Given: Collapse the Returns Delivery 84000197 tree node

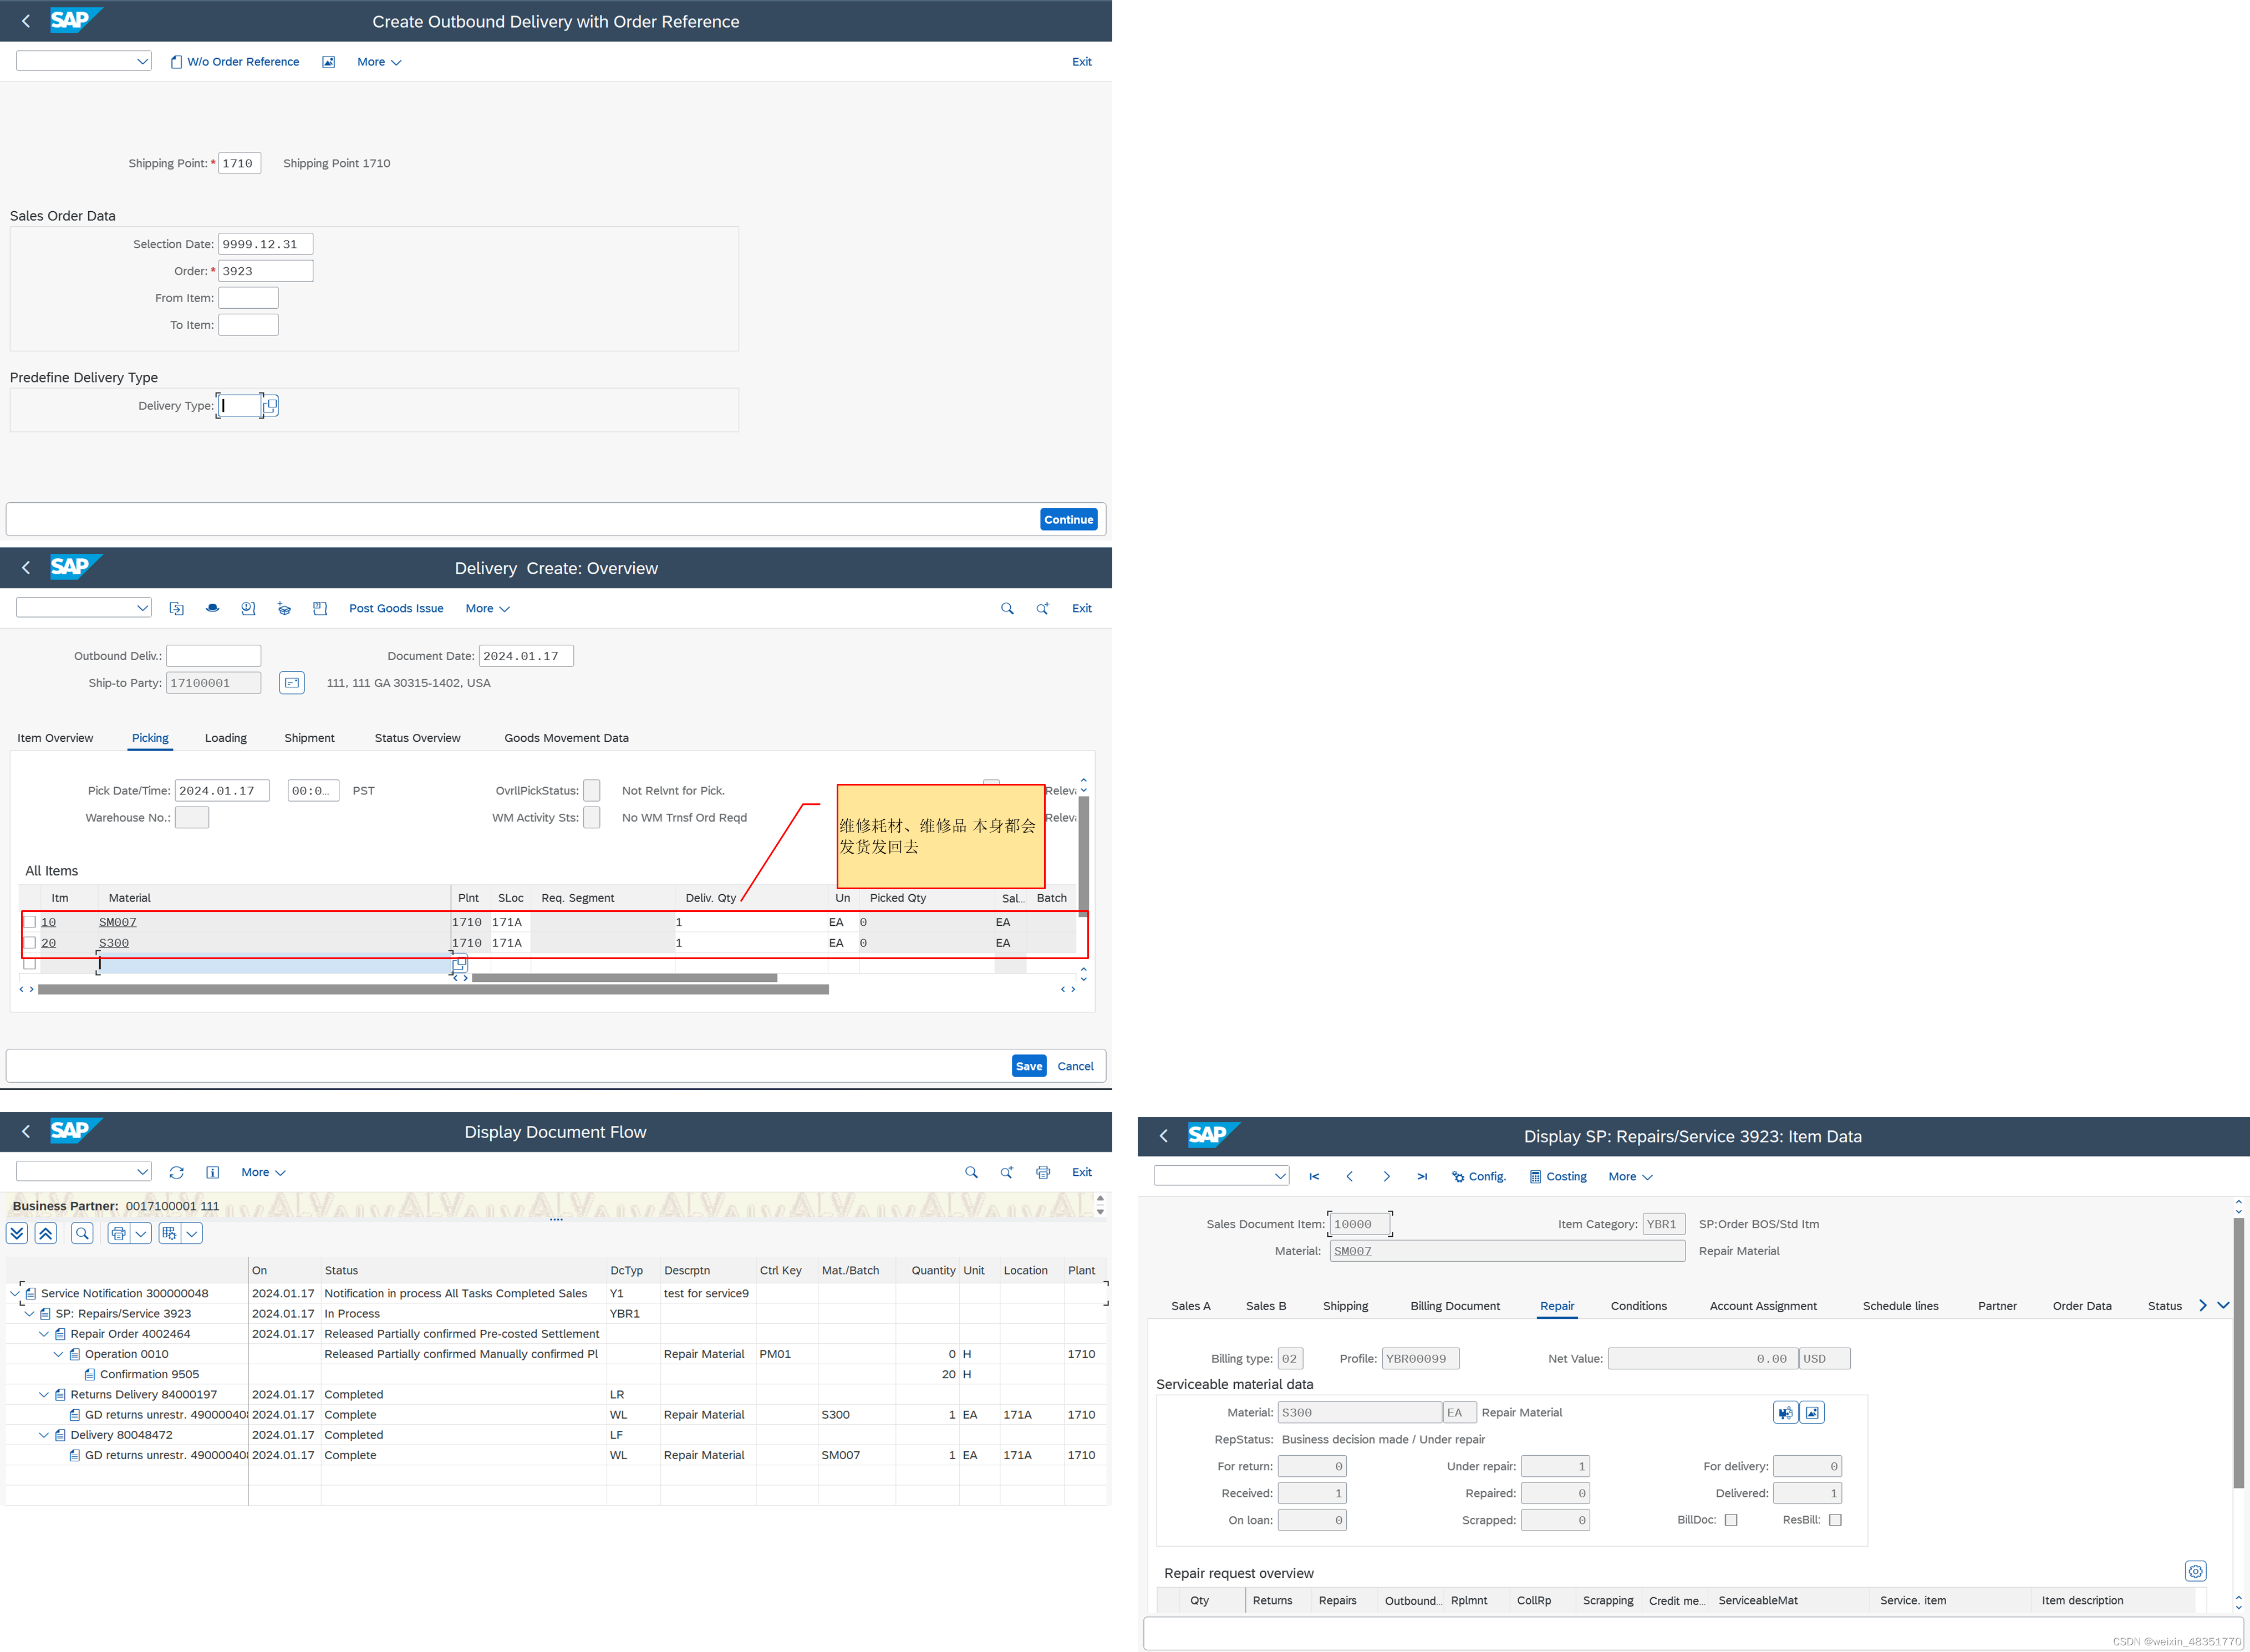Looking at the screenshot, I should pos(44,1394).
